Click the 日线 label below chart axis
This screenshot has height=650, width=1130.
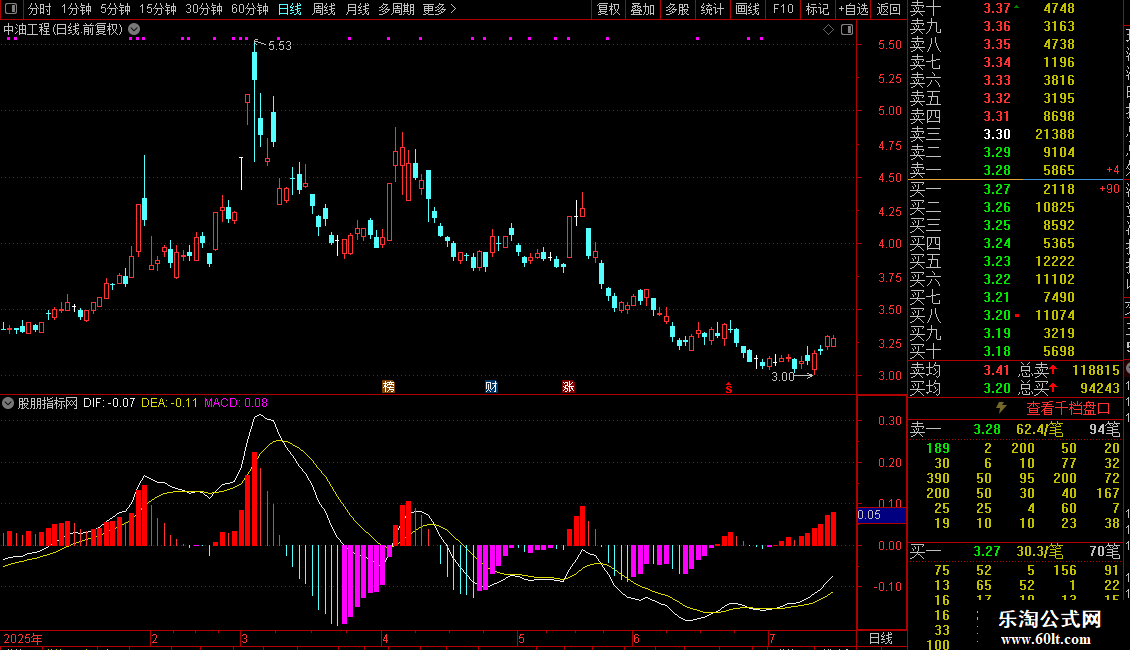[x=881, y=638]
